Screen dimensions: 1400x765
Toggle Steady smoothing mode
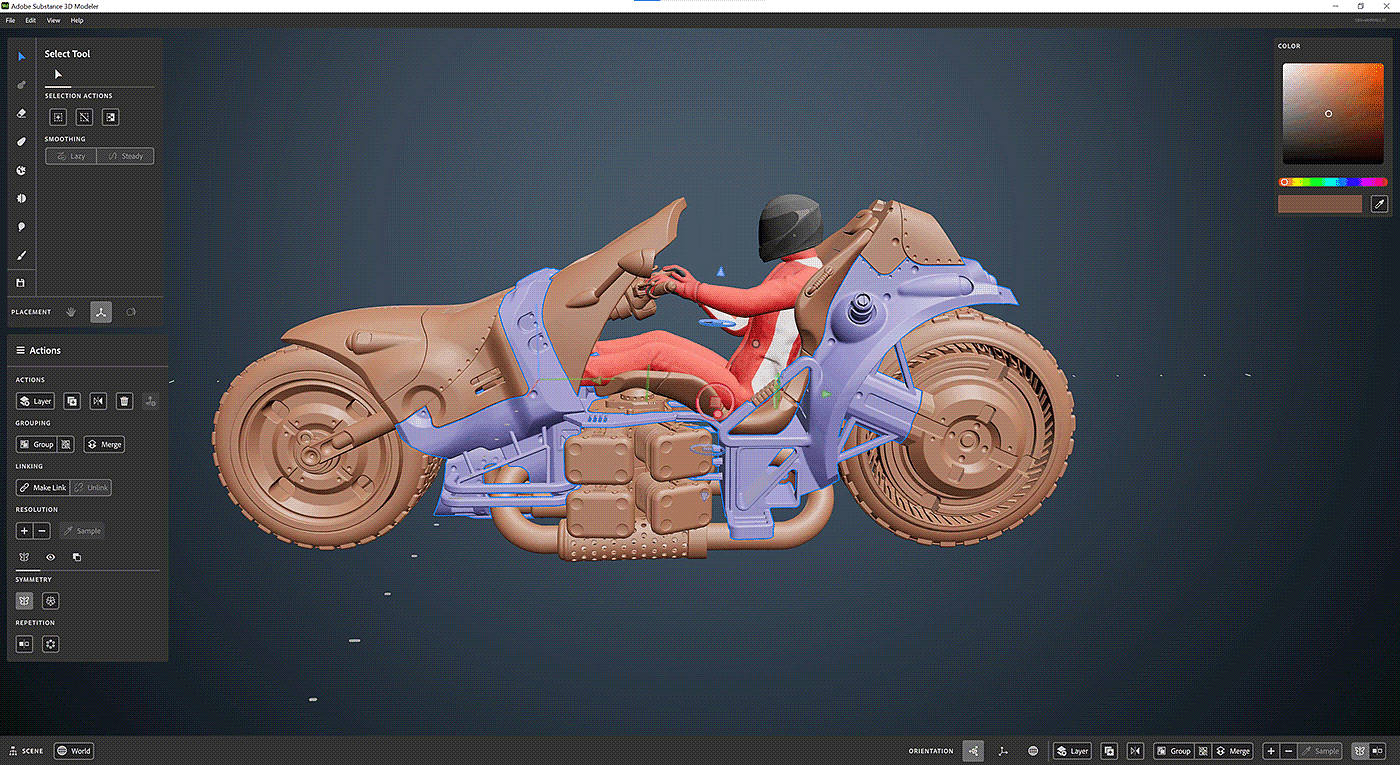(126, 156)
